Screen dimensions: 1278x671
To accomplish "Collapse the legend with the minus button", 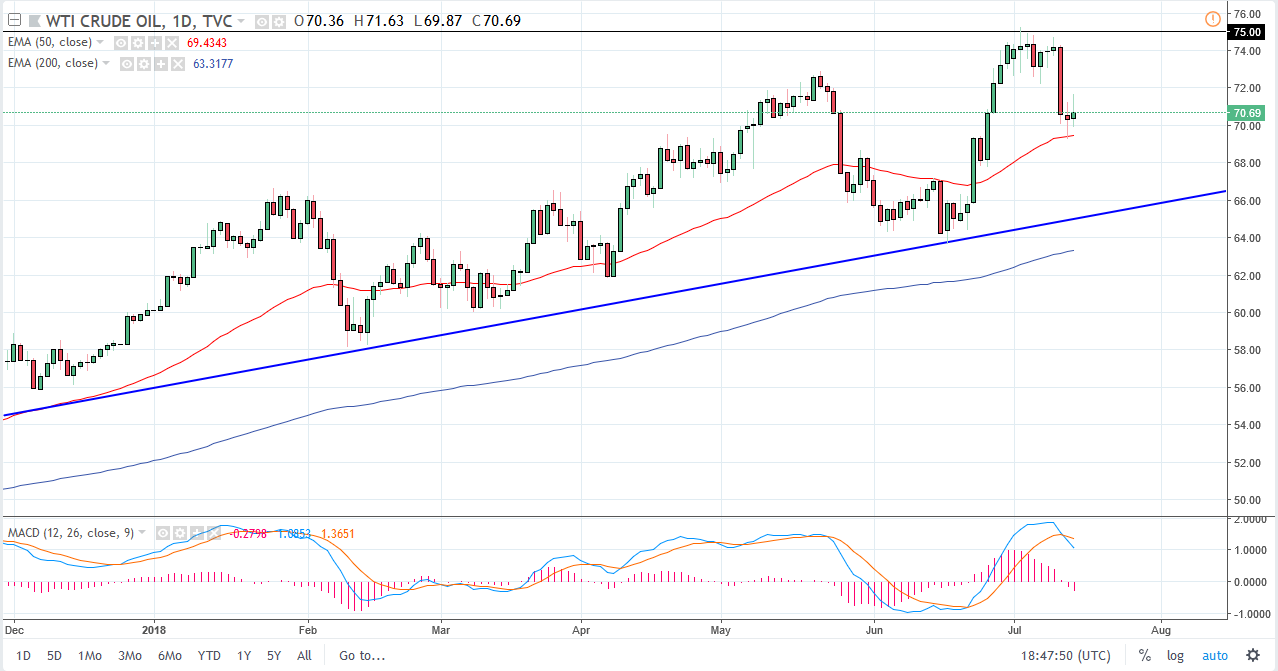I will coord(13,19).
